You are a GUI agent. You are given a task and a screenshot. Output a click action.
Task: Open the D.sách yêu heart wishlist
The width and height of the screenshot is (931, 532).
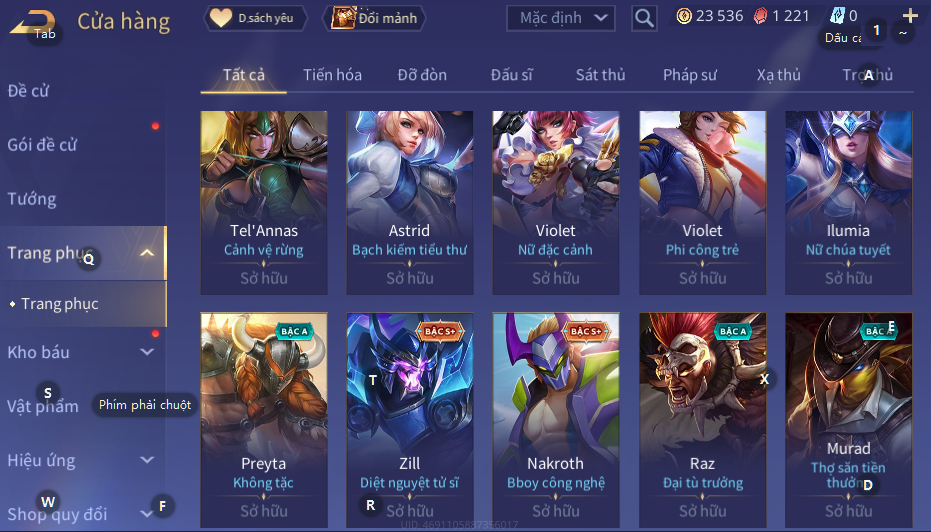point(255,18)
